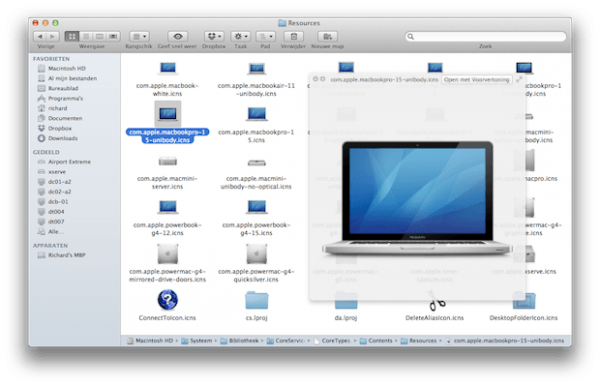Select the cs.lproj folder
Screen dimensions: 600x386
point(256,300)
